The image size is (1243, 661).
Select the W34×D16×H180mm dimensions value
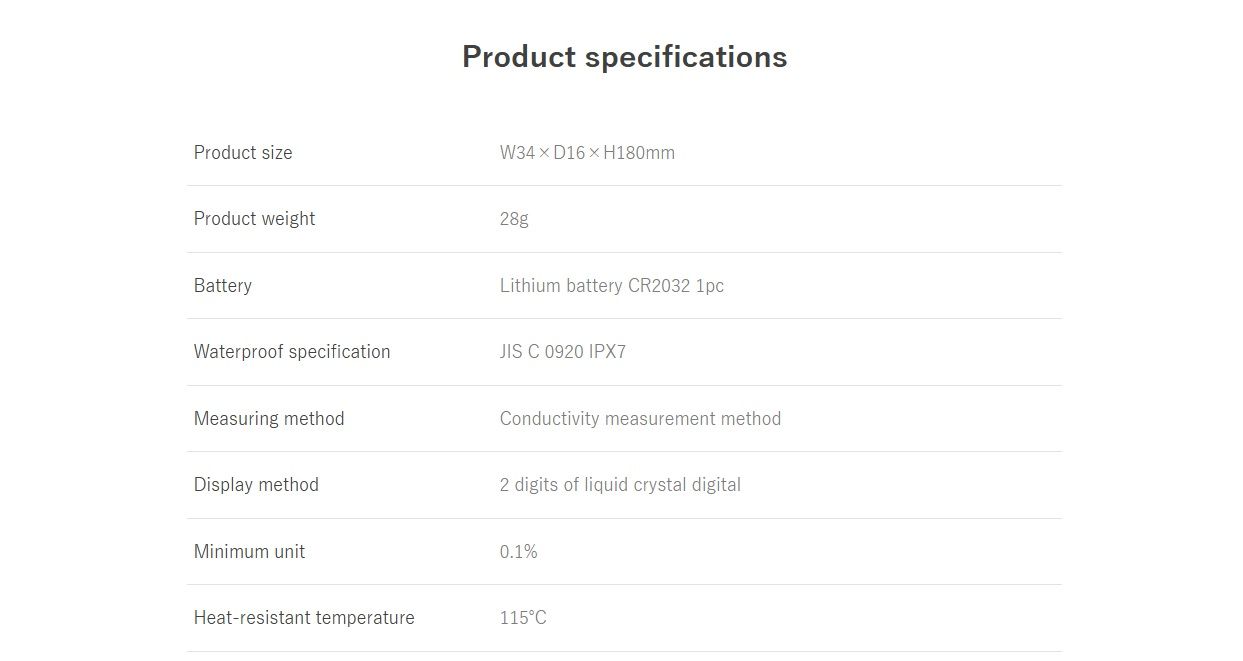[587, 153]
